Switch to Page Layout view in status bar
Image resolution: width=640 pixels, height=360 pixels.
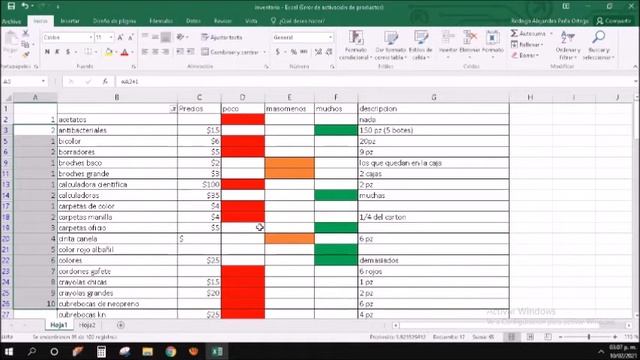pos(530,337)
